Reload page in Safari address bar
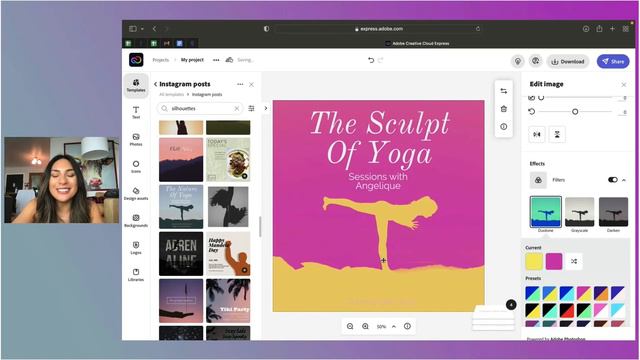 coord(478,29)
